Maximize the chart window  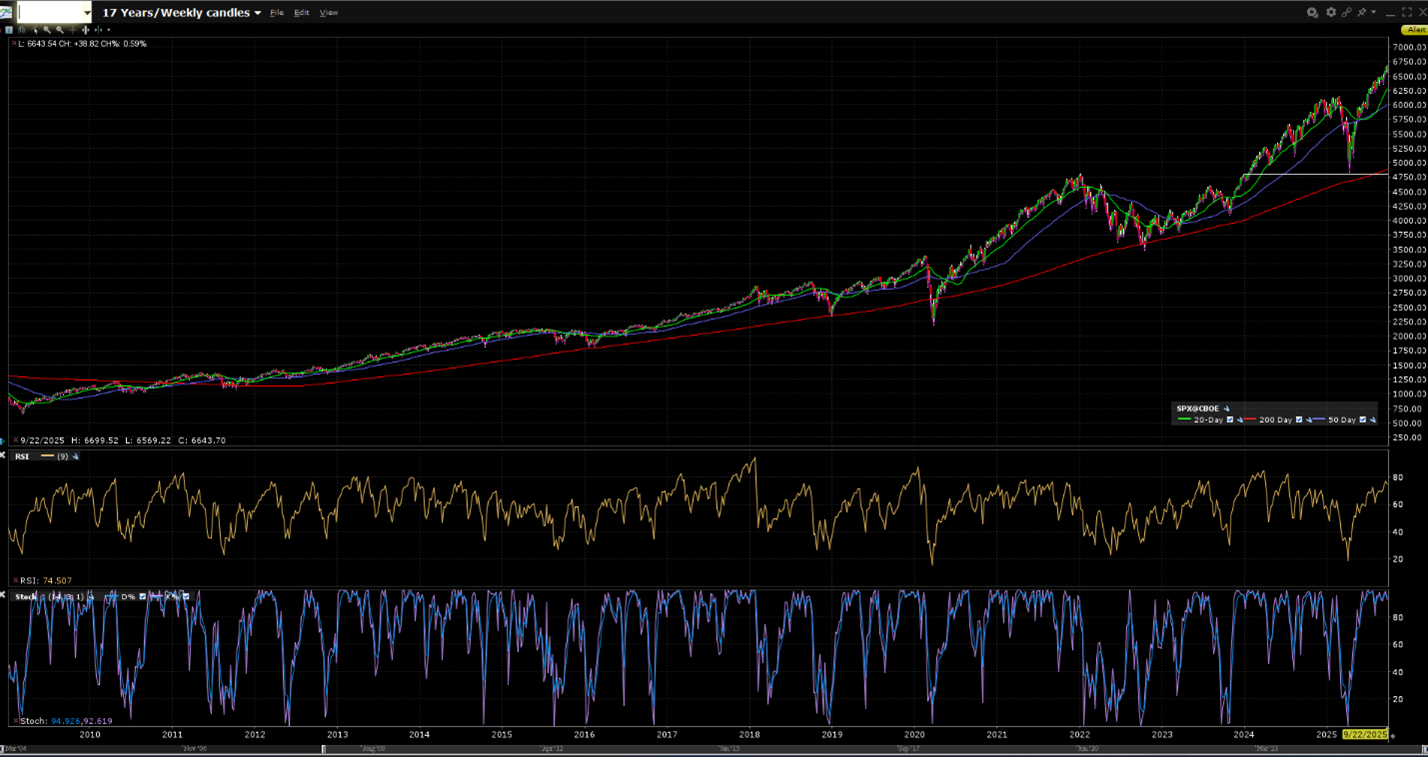pos(1405,12)
